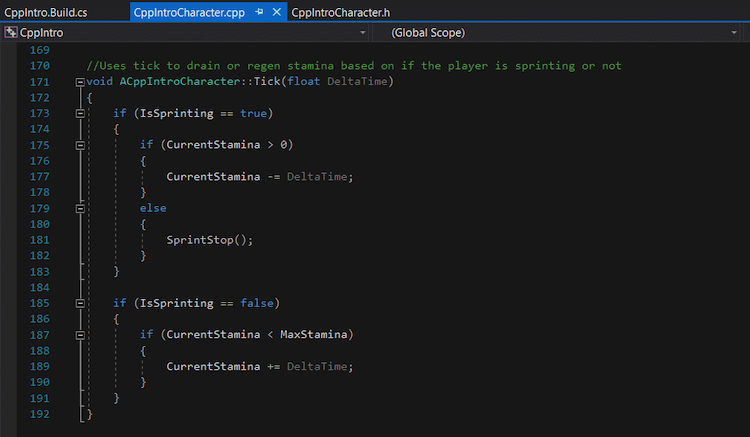Click the else keyword on line 179

pyautogui.click(x=153, y=208)
